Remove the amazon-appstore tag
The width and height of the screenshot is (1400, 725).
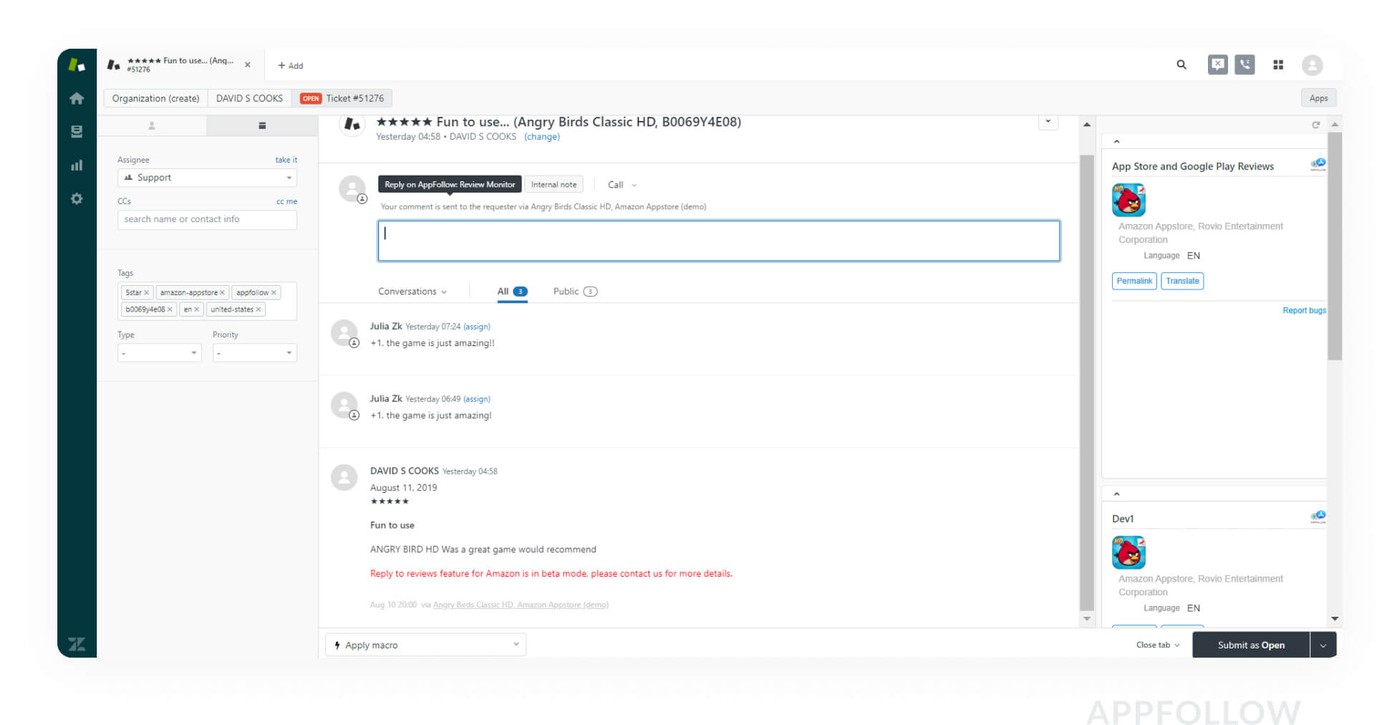coord(222,293)
